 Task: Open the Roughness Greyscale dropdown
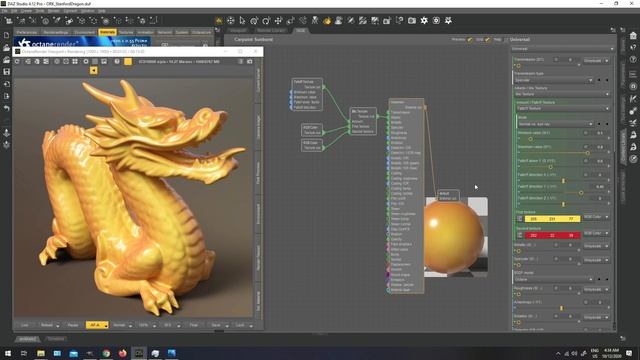[596, 290]
